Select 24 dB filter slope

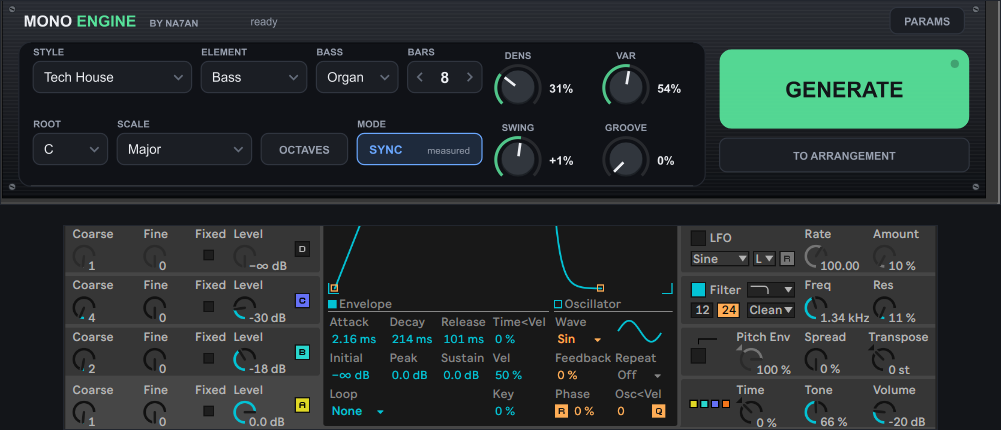click(728, 310)
